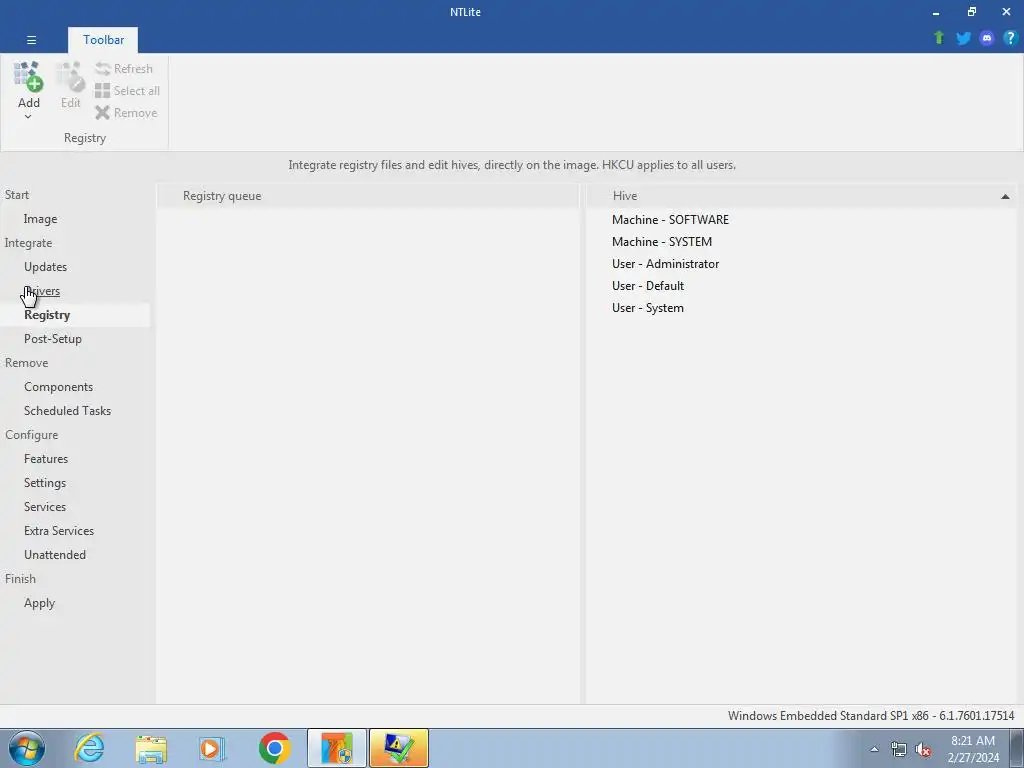Screen dimensions: 1024x768
Task: Select the Registry page
Action: tap(47, 315)
